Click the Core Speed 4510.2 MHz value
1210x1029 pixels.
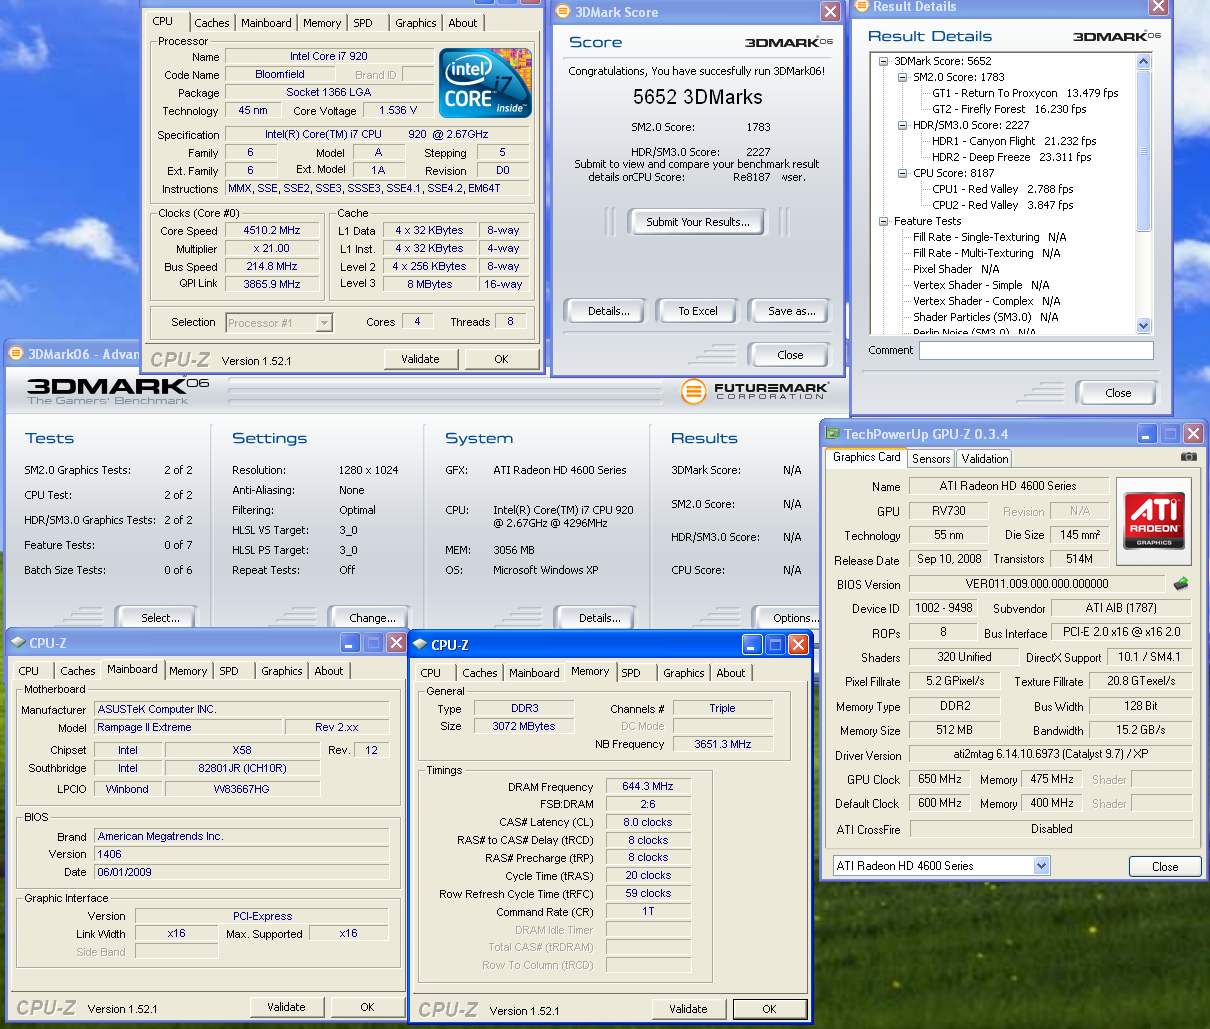pyautogui.click(x=271, y=230)
